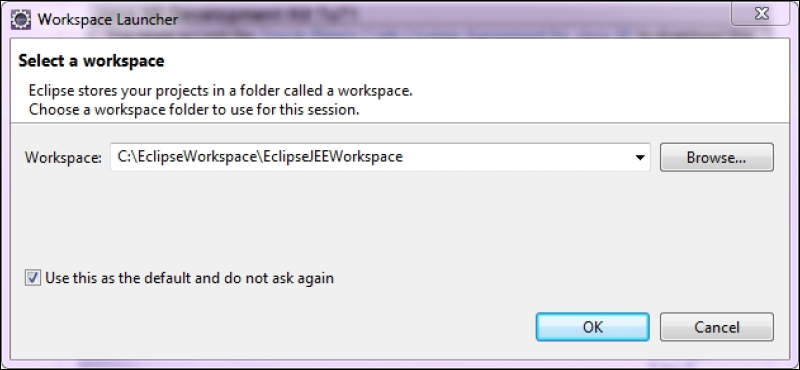Open the Browse... folder chooser

716,158
